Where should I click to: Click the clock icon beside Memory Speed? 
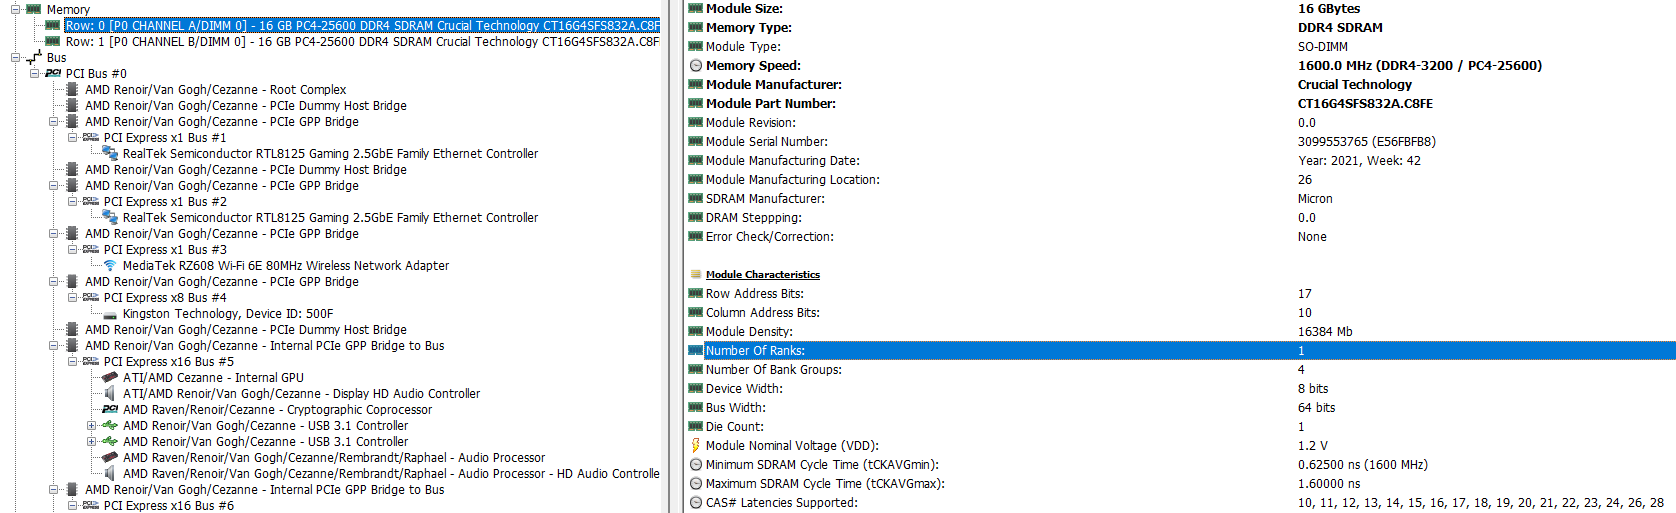[696, 66]
